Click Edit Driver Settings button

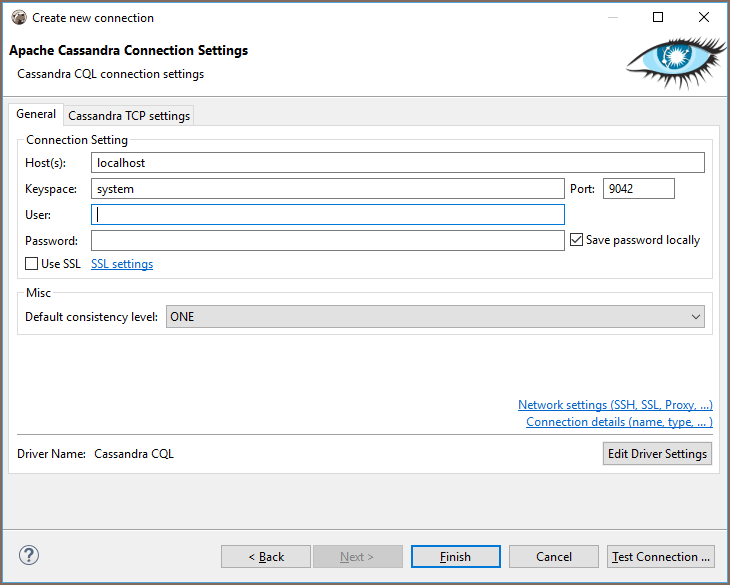pos(657,454)
